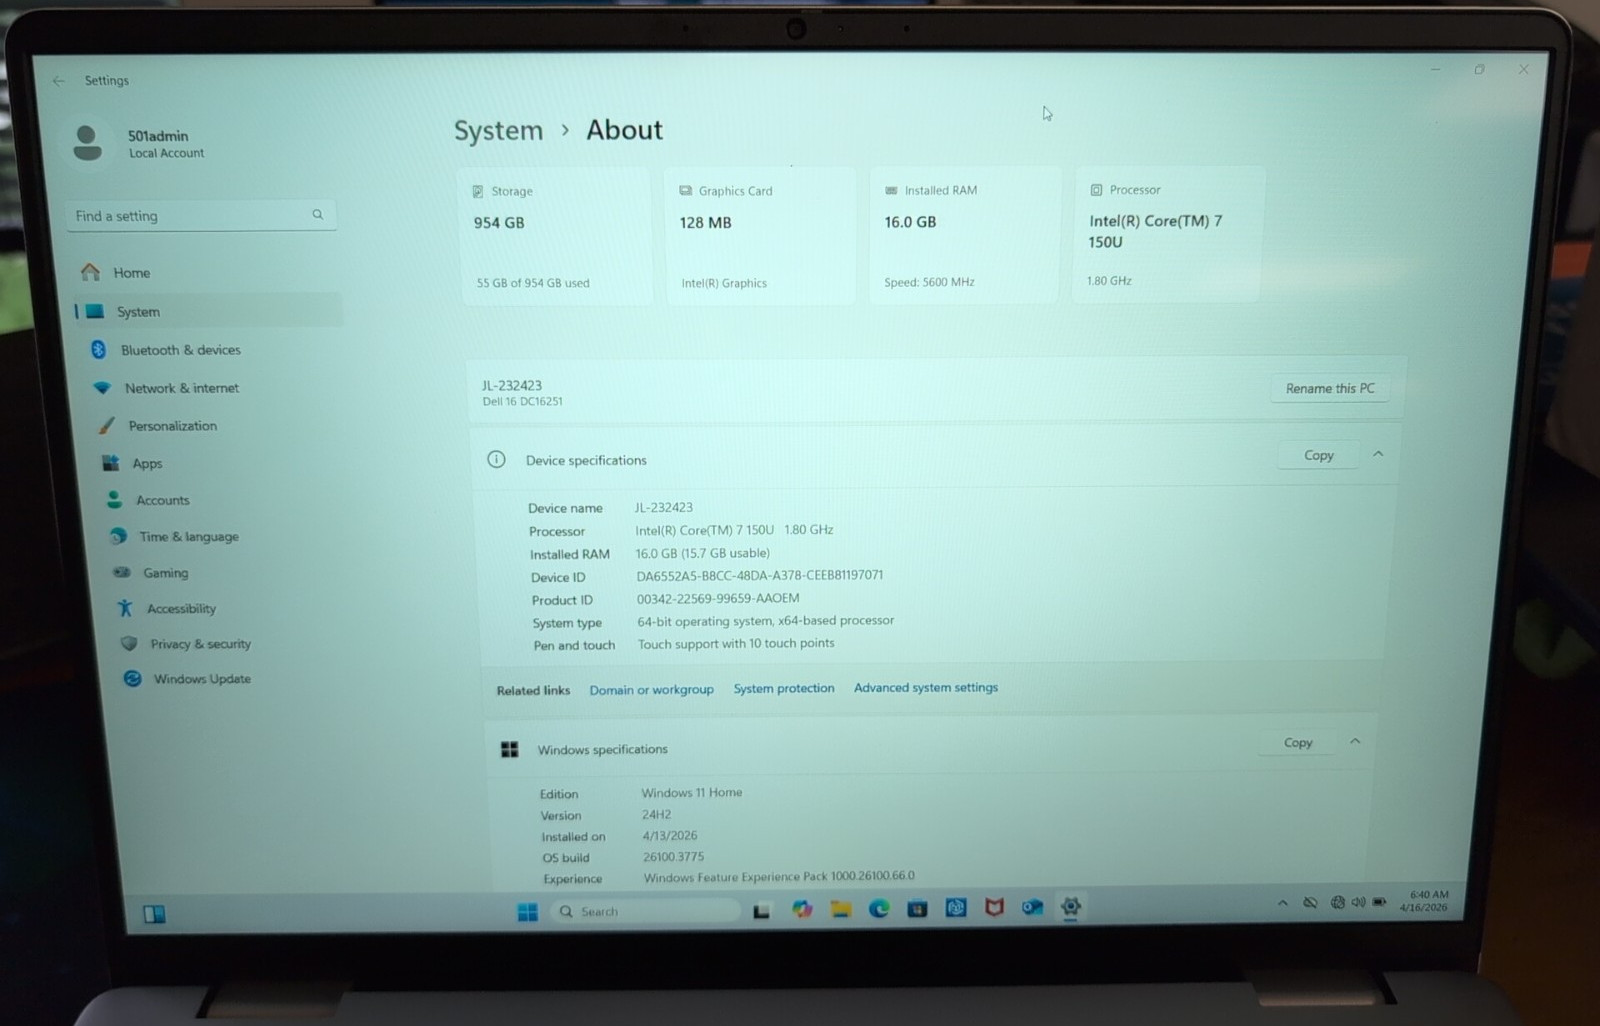Click the Accessibility figure icon
This screenshot has height=1026, width=1600.
click(x=125, y=608)
